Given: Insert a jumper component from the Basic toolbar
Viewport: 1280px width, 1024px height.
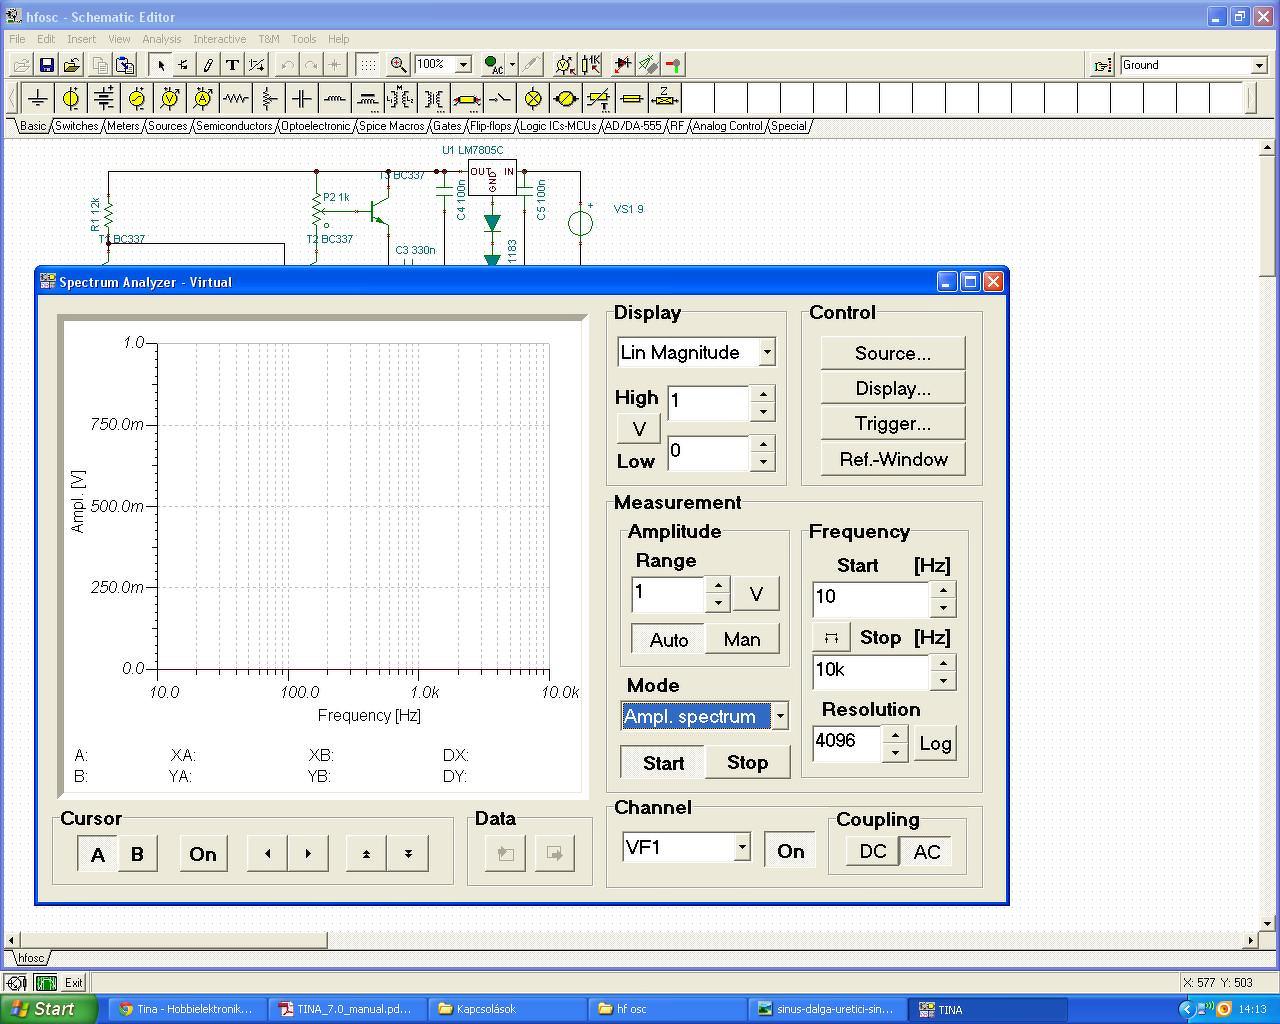Looking at the screenshot, I should tap(467, 98).
